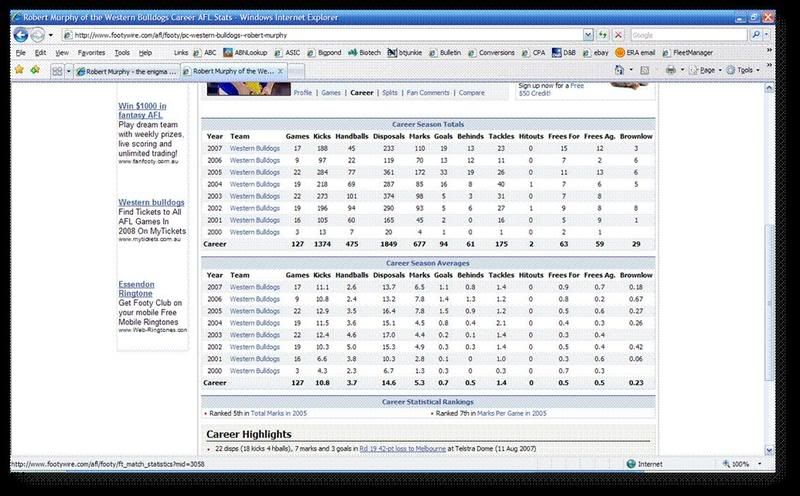Open the Favorites Center star icon

[19, 70]
